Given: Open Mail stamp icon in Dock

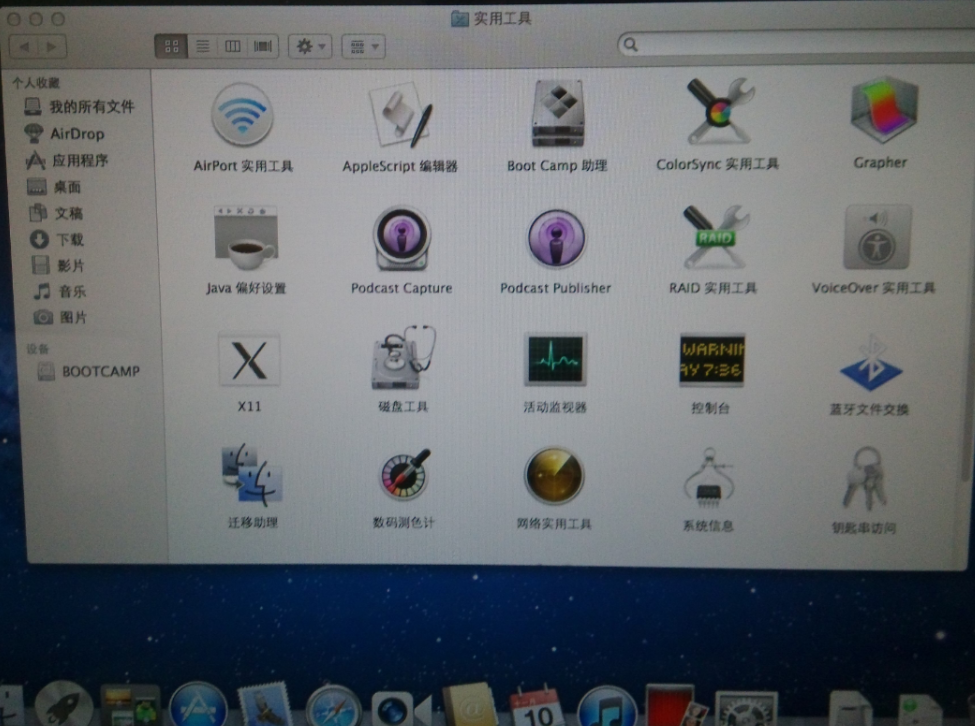Looking at the screenshot, I should 266,705.
